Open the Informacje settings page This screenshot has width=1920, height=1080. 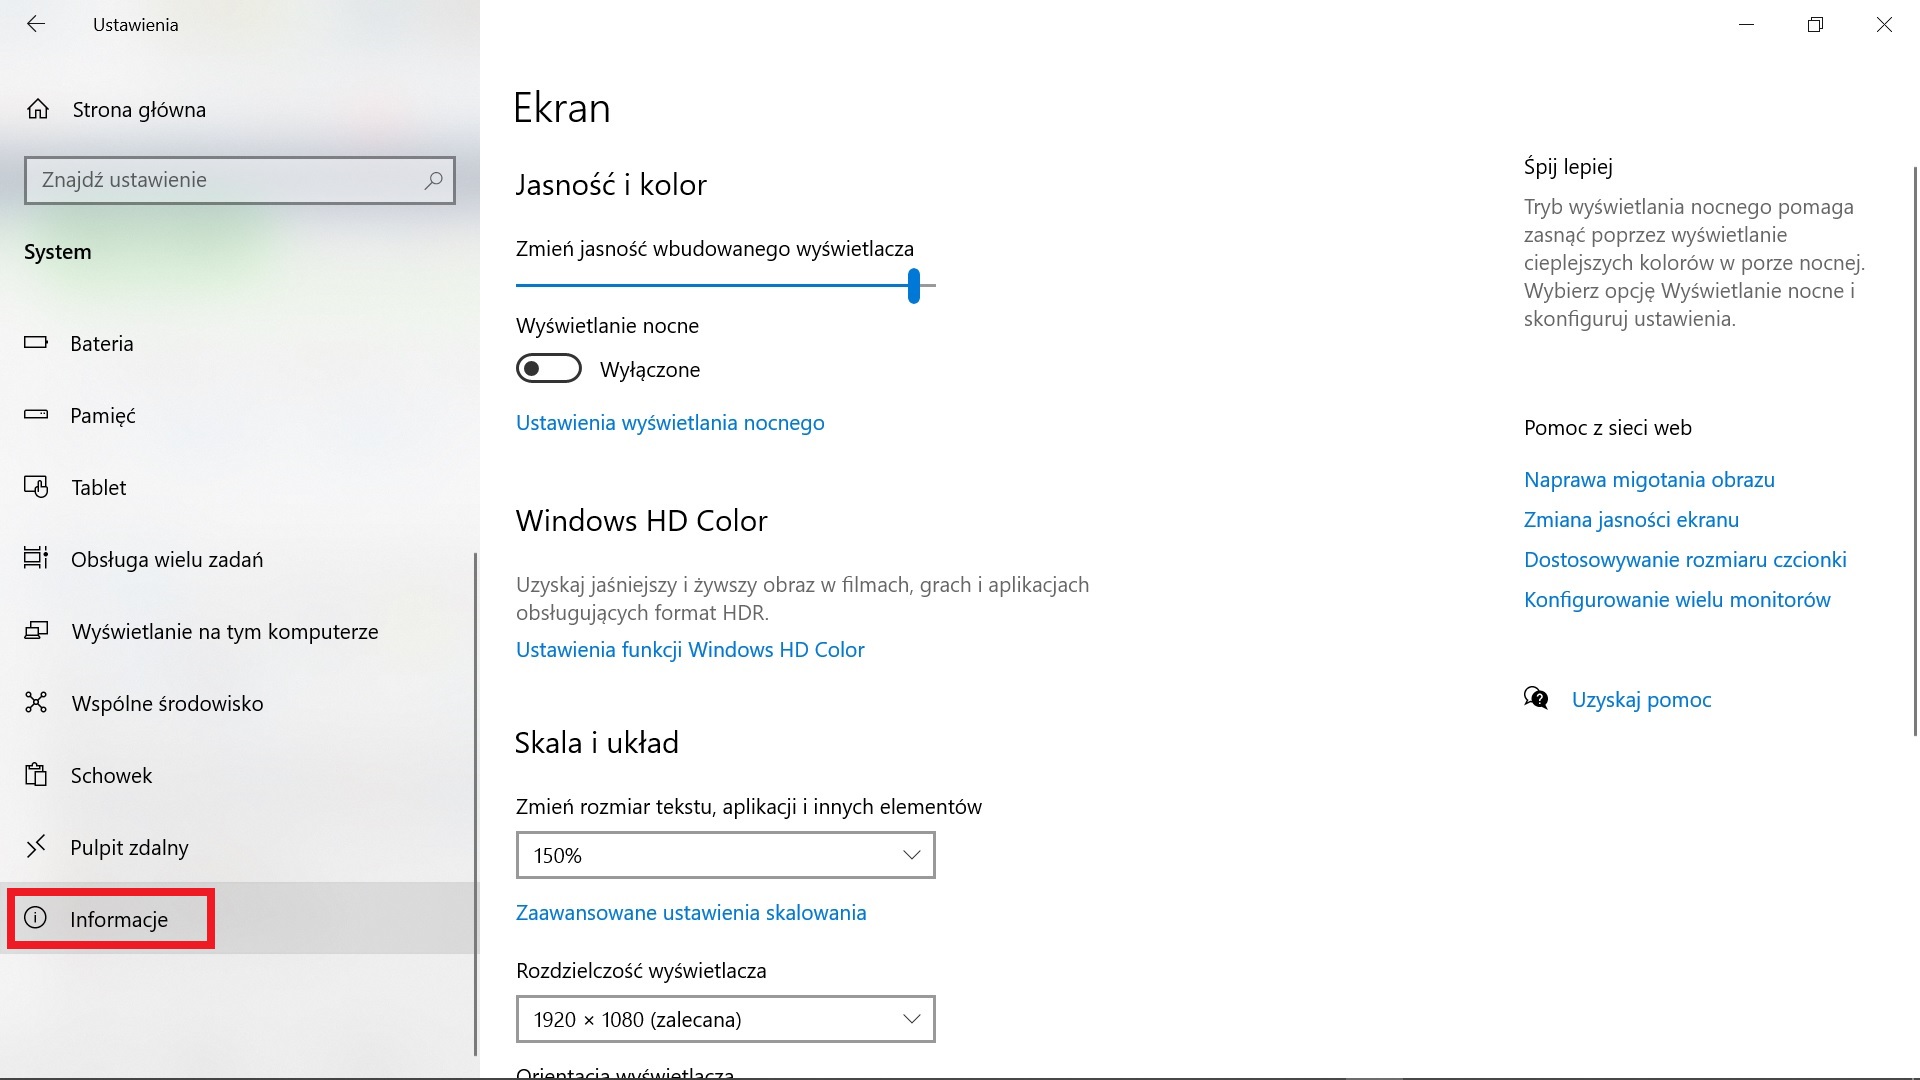point(118,919)
